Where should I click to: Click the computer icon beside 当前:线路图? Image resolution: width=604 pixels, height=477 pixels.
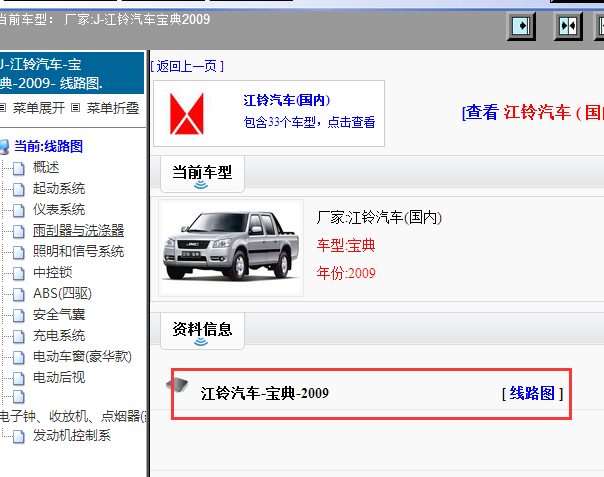pyautogui.click(x=4, y=147)
